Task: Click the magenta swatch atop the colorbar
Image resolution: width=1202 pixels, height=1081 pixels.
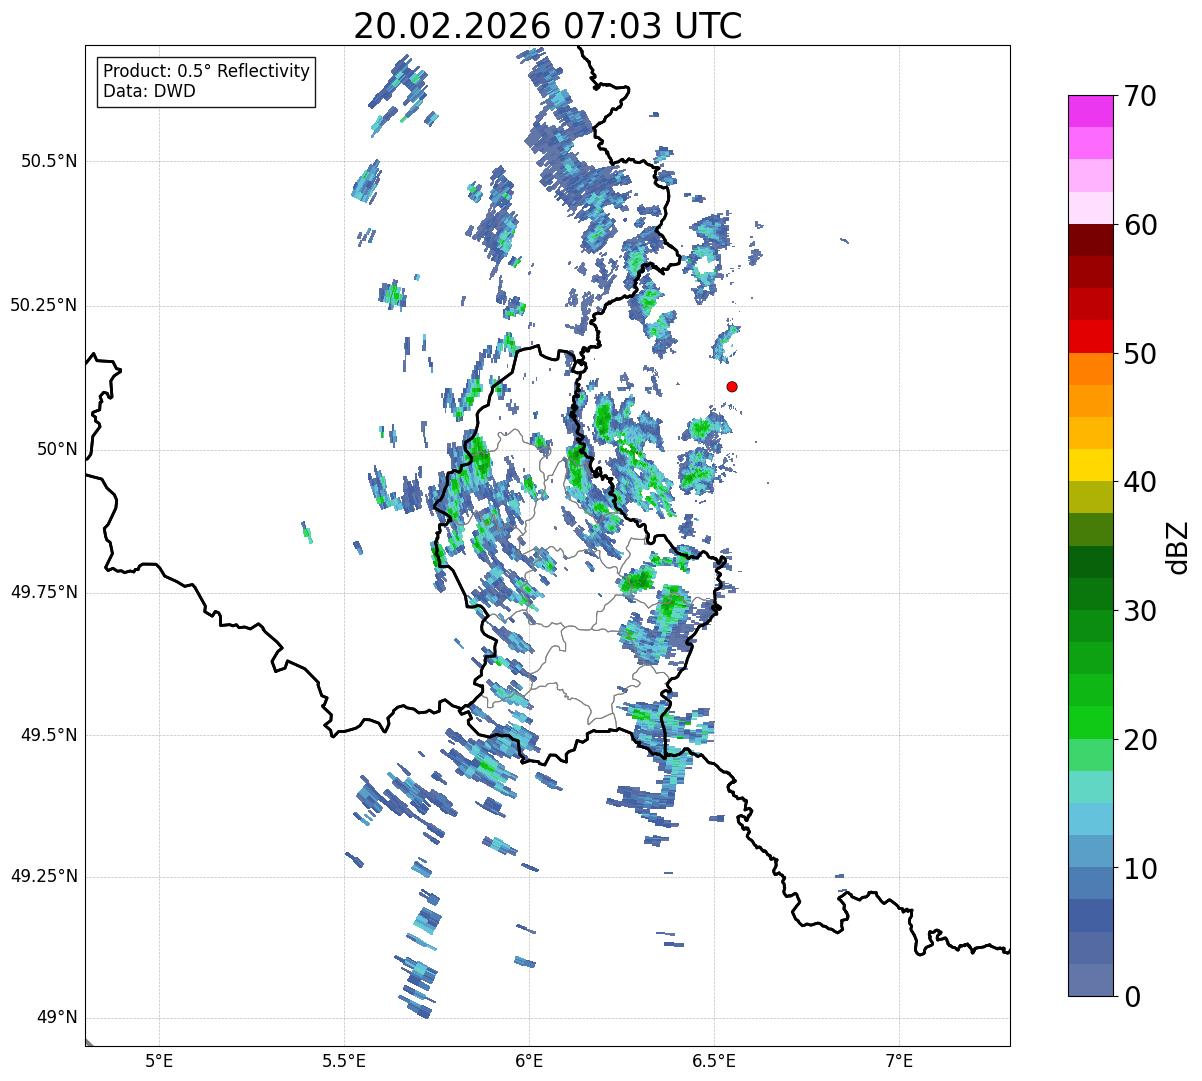Action: pyautogui.click(x=1090, y=111)
